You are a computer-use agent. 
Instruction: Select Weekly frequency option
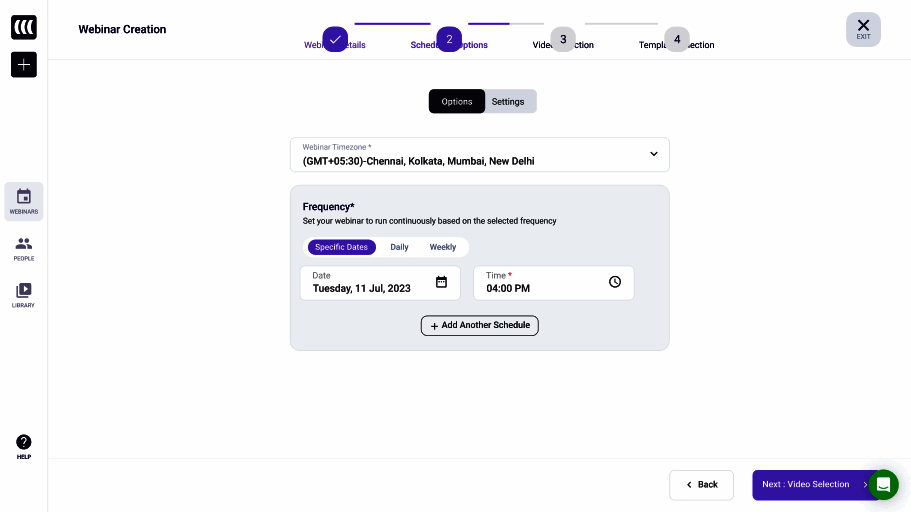tap(443, 247)
